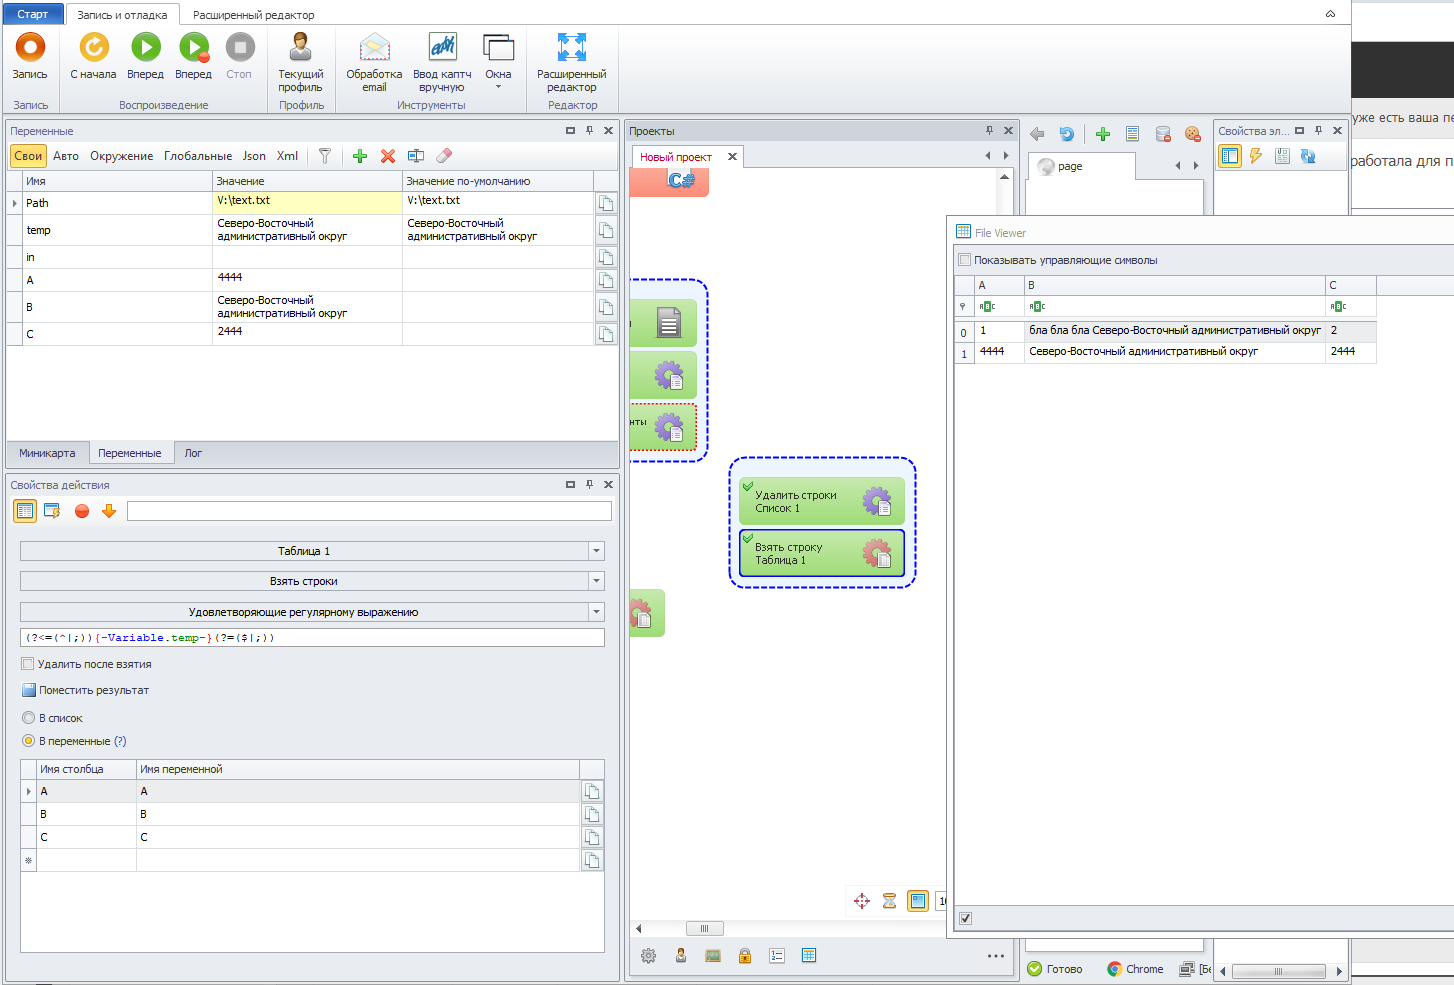Click the lightning bolt icon in Свойства элемента
The image size is (1454, 985).
pyautogui.click(x=1256, y=156)
